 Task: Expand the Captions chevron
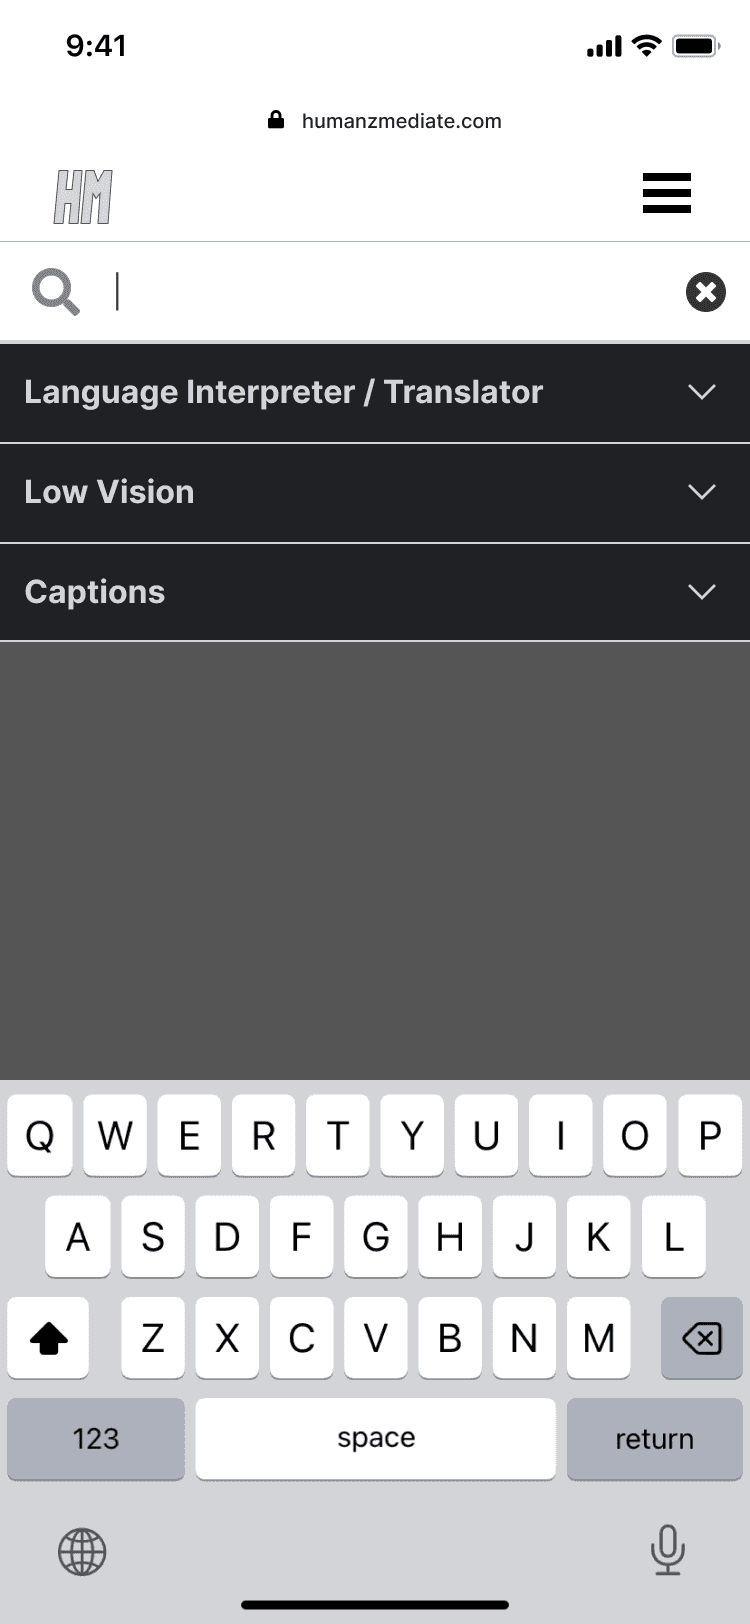(702, 592)
